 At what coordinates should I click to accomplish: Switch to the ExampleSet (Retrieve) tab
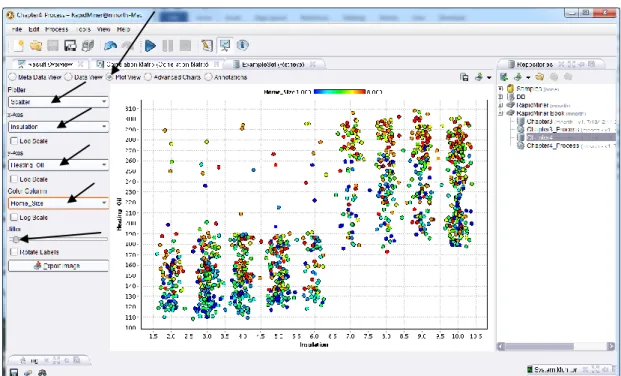[x=274, y=64]
